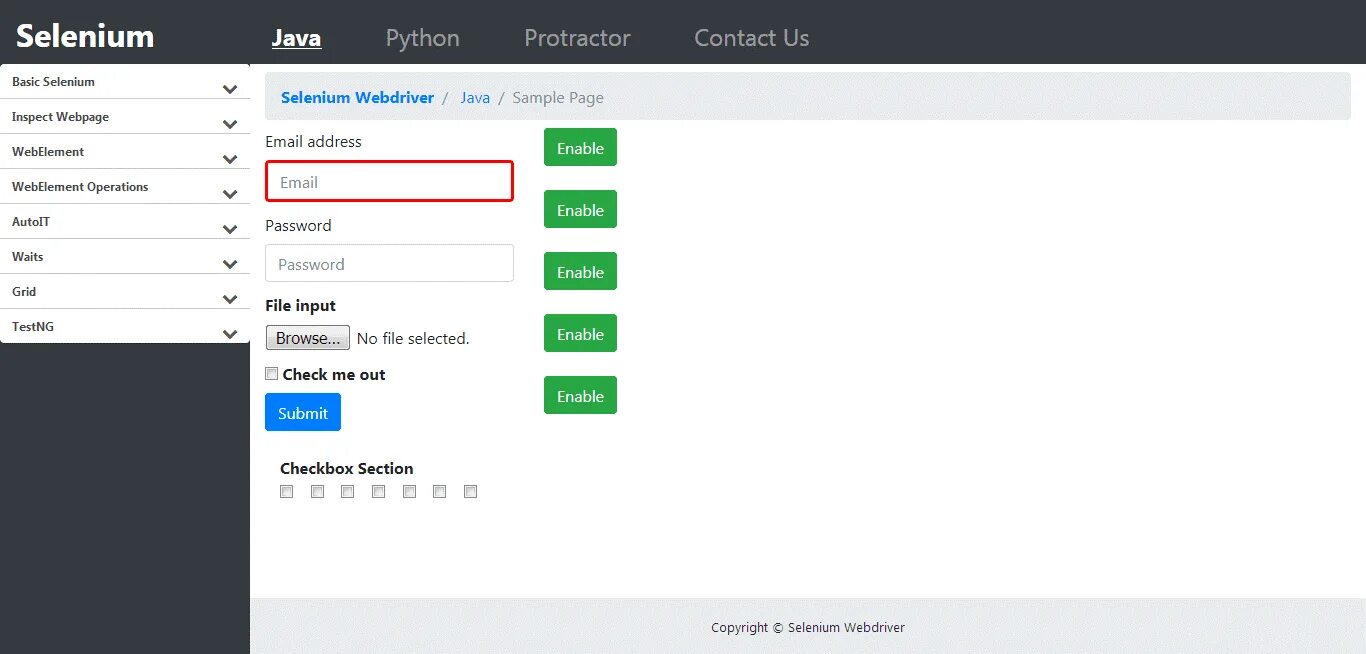Tick the sixth Checkbox Section checkbox
The width and height of the screenshot is (1366, 654).
click(439, 491)
